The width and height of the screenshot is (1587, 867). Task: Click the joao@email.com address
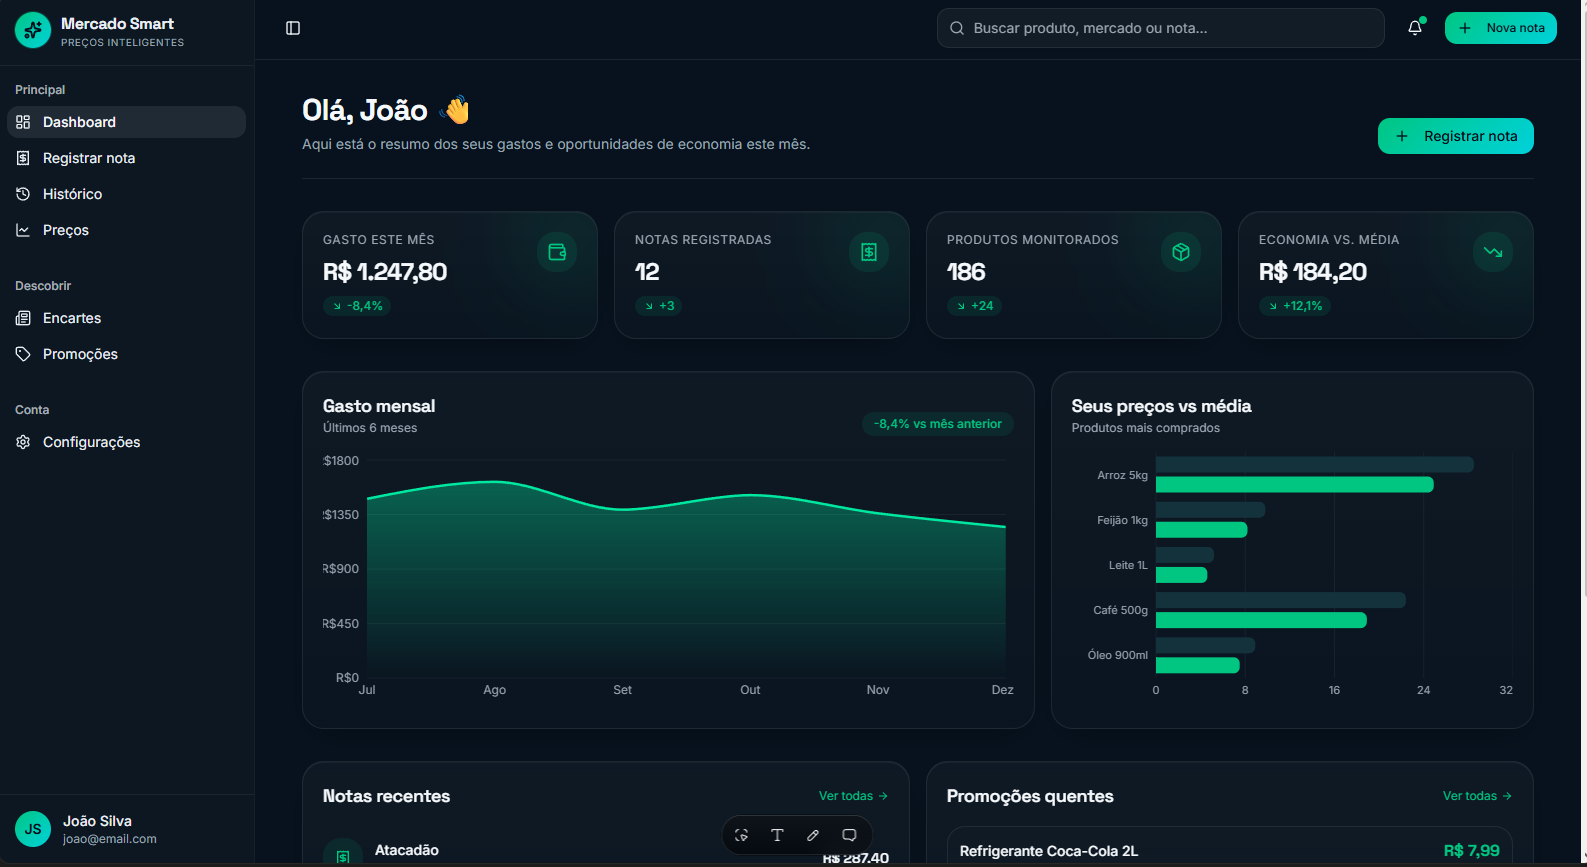coord(109,839)
